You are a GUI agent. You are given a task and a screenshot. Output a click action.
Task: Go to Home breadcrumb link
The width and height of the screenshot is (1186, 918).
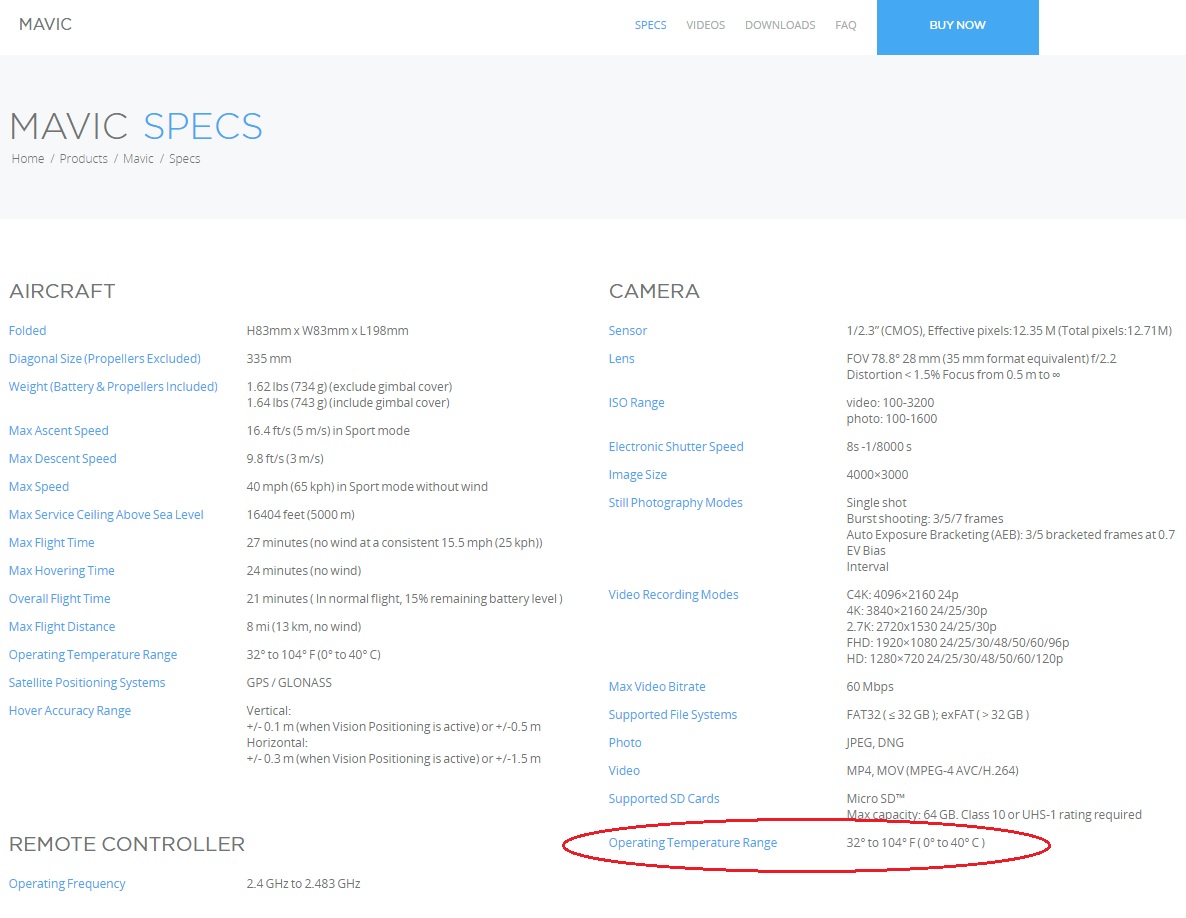[x=28, y=159]
